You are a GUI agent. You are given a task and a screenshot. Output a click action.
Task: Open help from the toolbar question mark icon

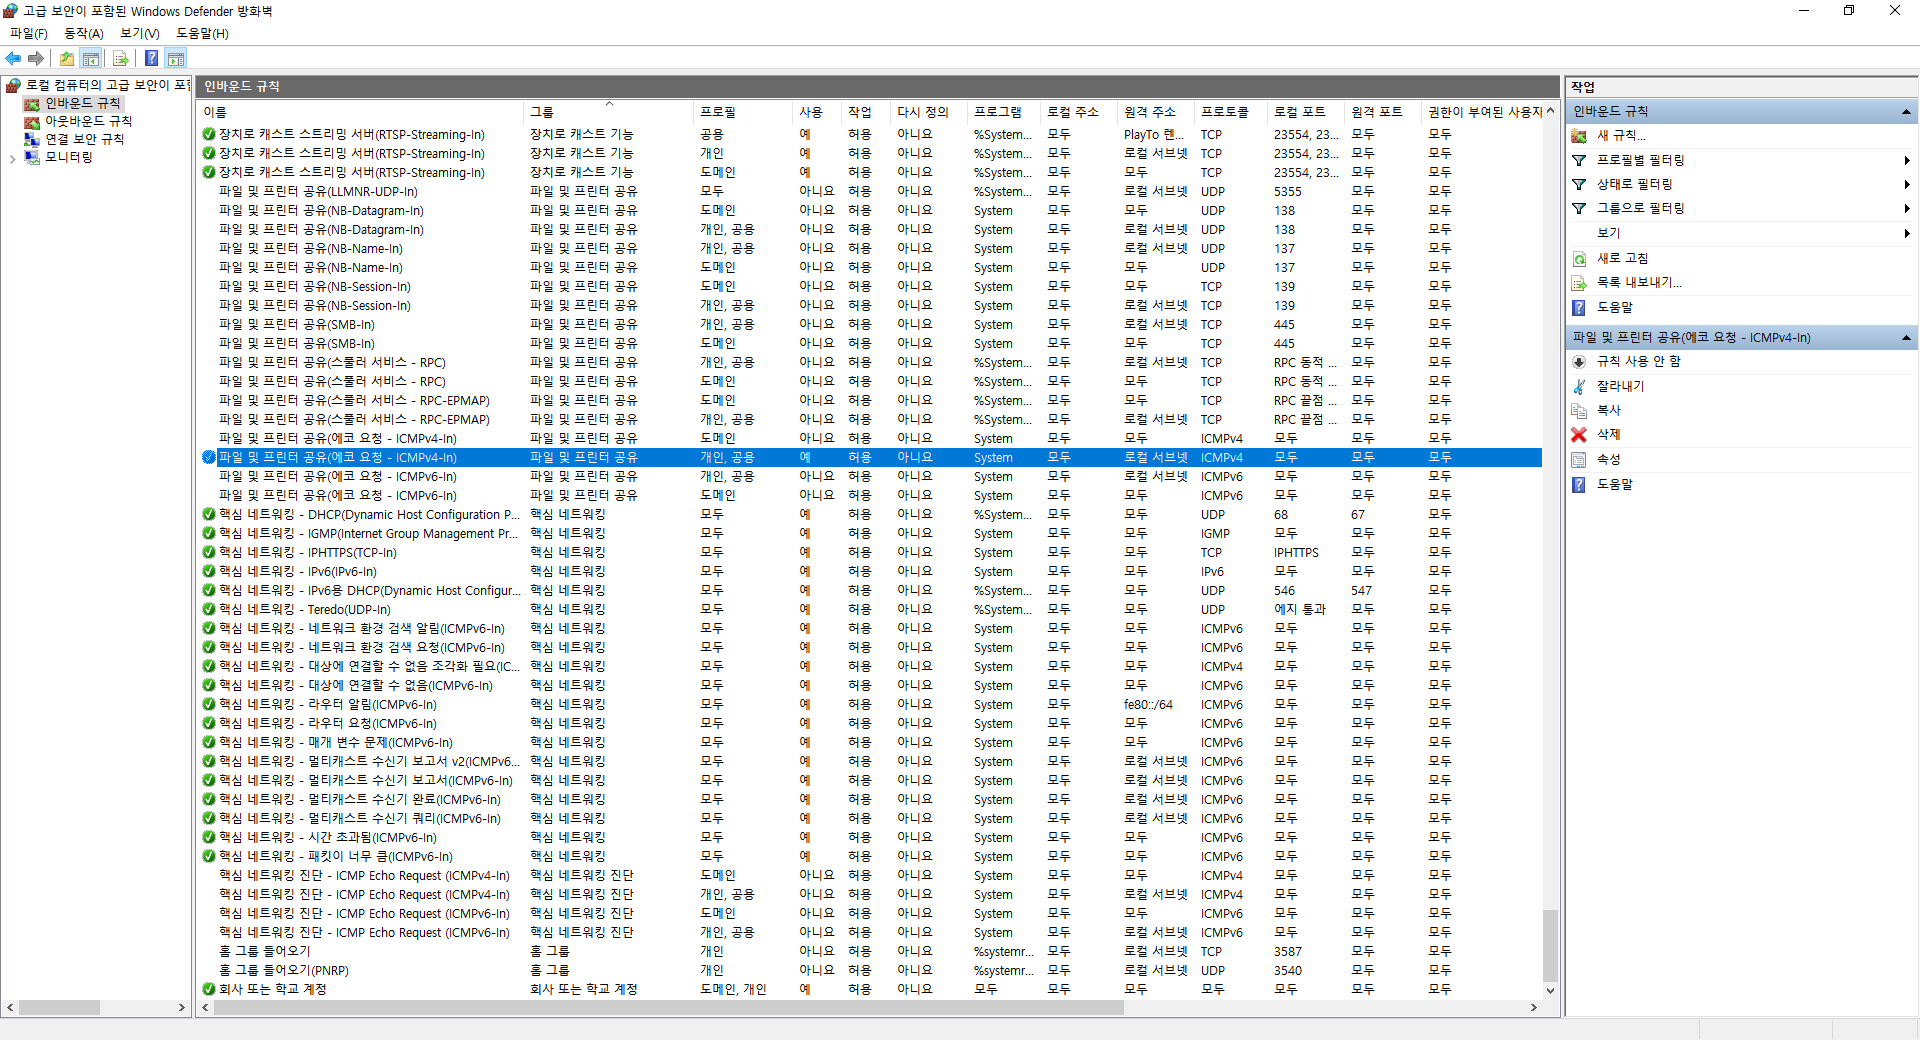[x=151, y=58]
